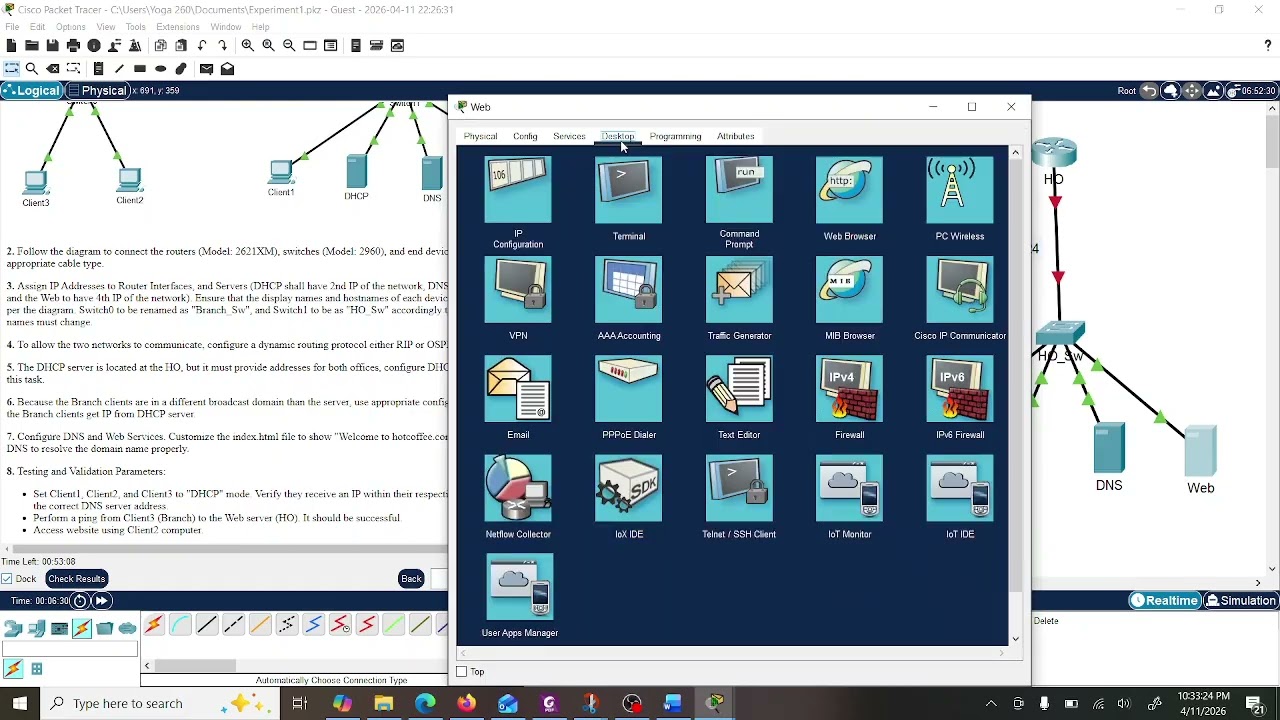Open the IoT IDE app

pyautogui.click(x=960, y=488)
